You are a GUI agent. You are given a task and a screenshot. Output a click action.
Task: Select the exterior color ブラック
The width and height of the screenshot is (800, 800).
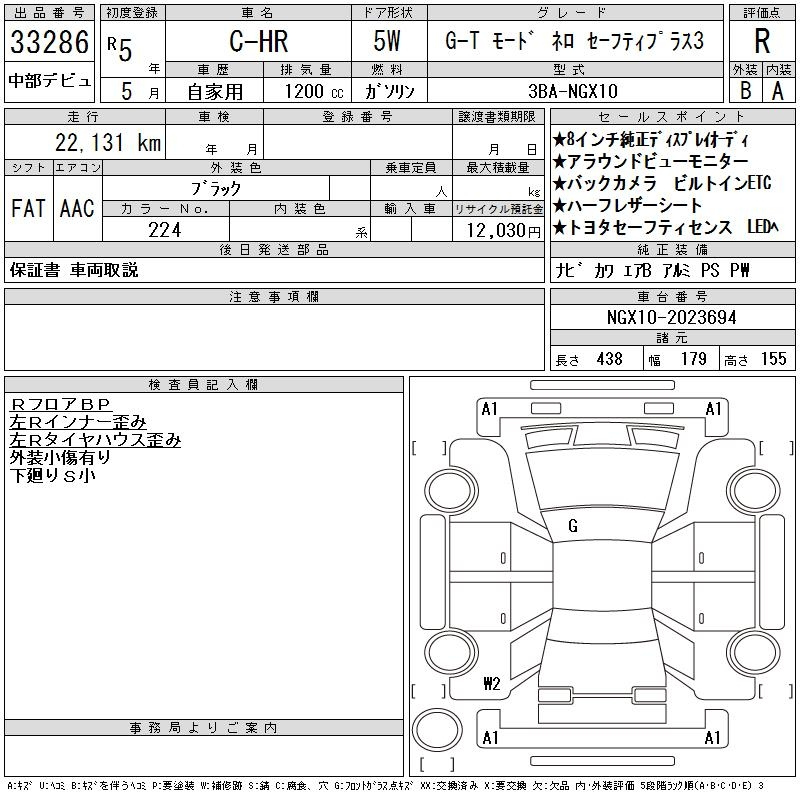[x=216, y=189]
